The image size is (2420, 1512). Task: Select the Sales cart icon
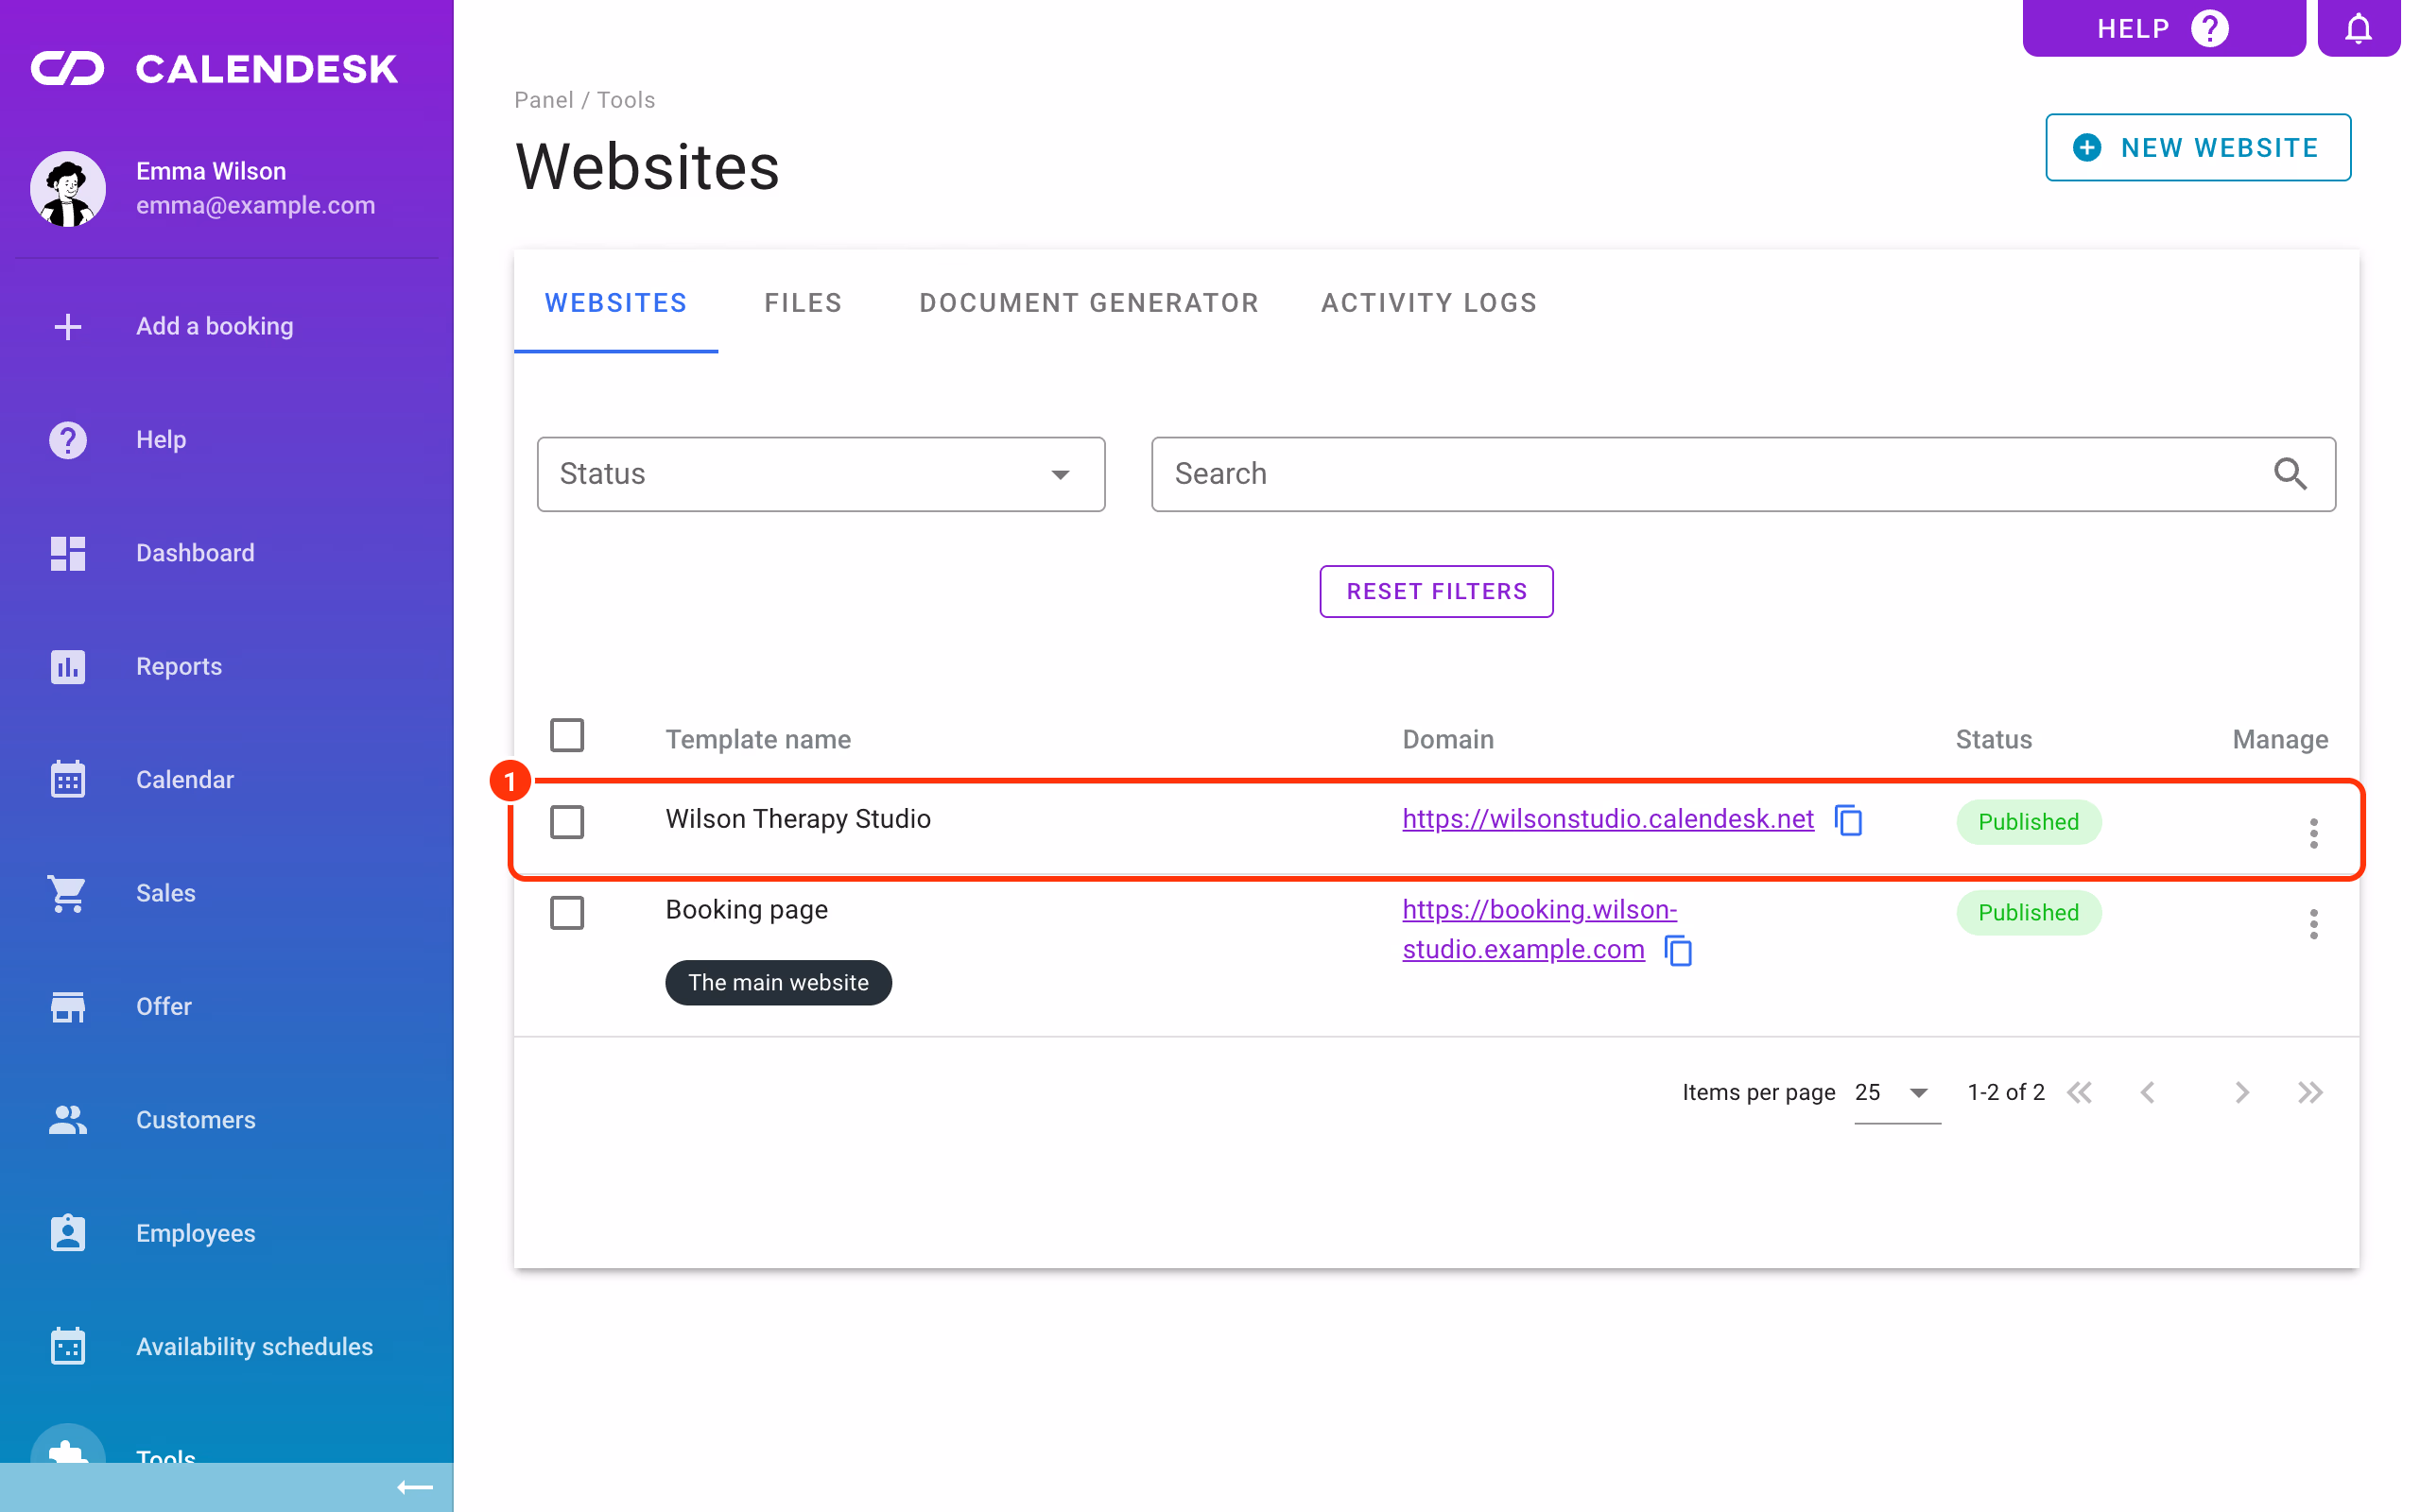68,893
